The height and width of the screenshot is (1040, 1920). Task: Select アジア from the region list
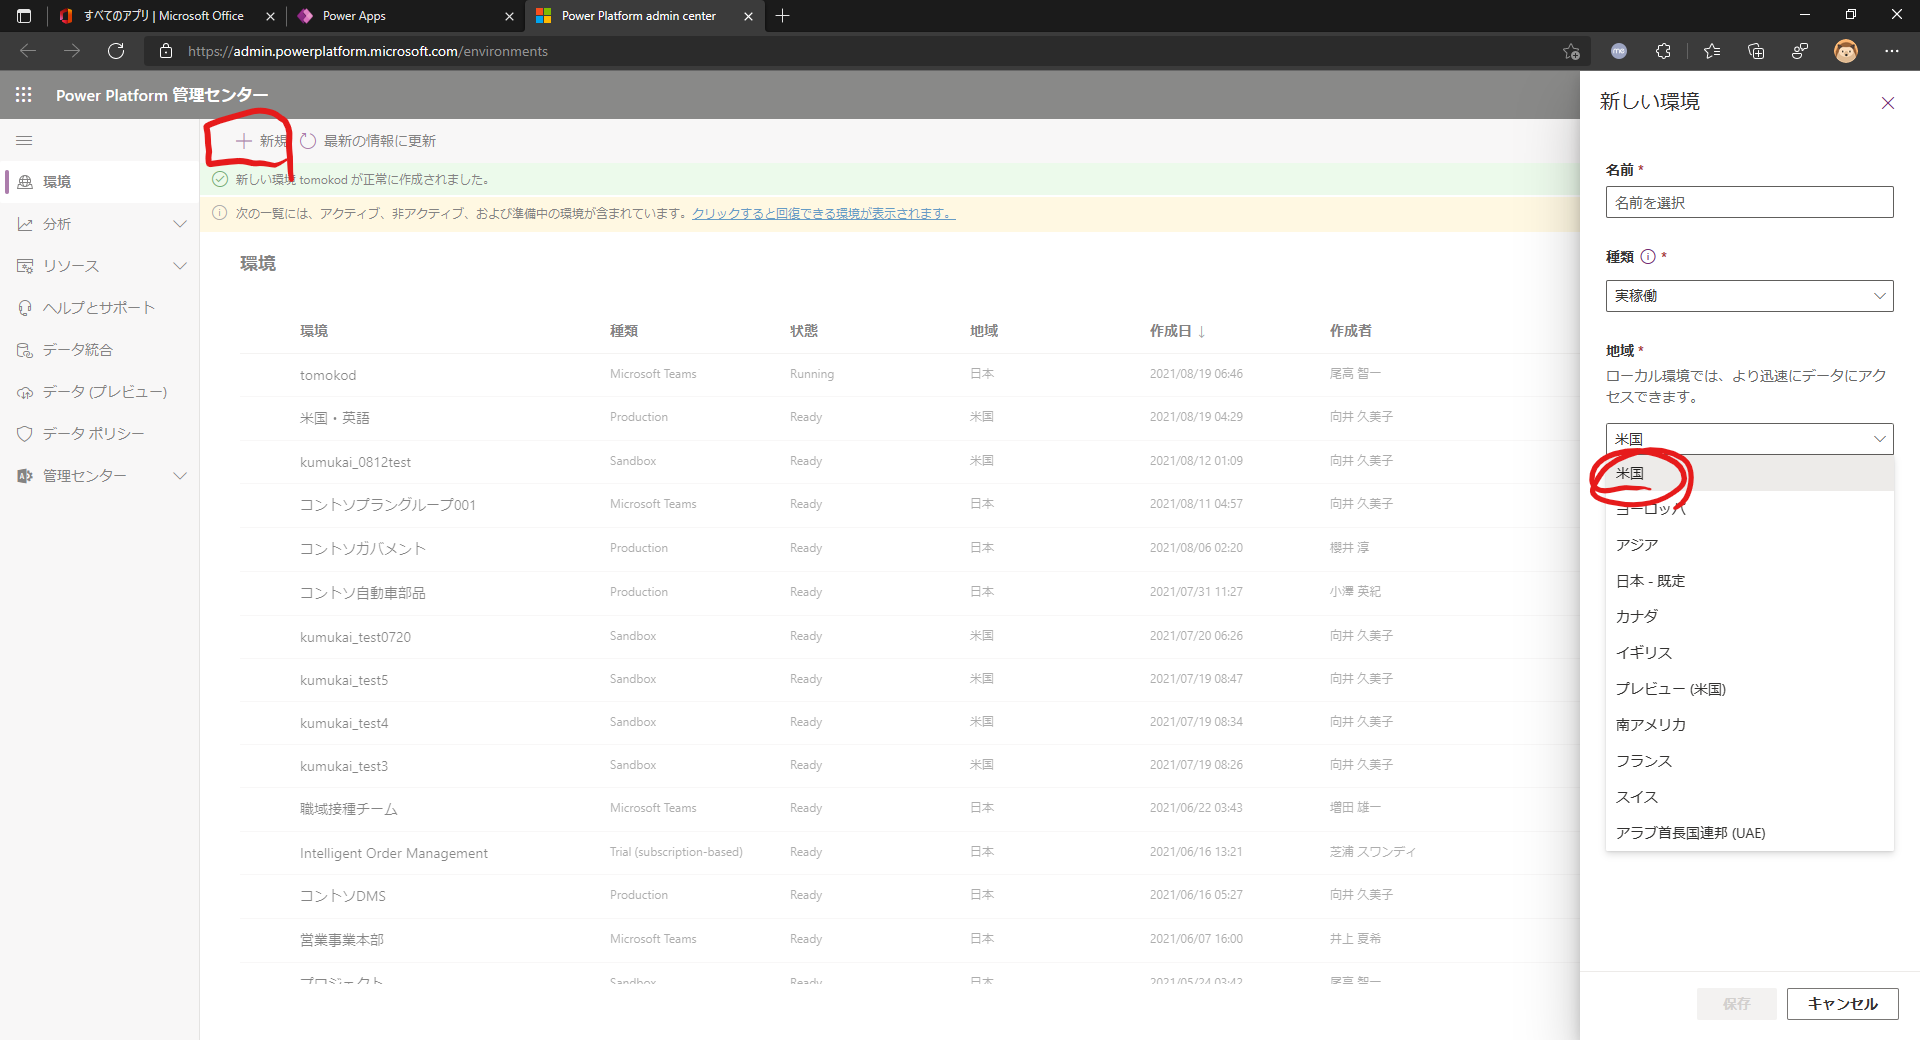click(1749, 545)
